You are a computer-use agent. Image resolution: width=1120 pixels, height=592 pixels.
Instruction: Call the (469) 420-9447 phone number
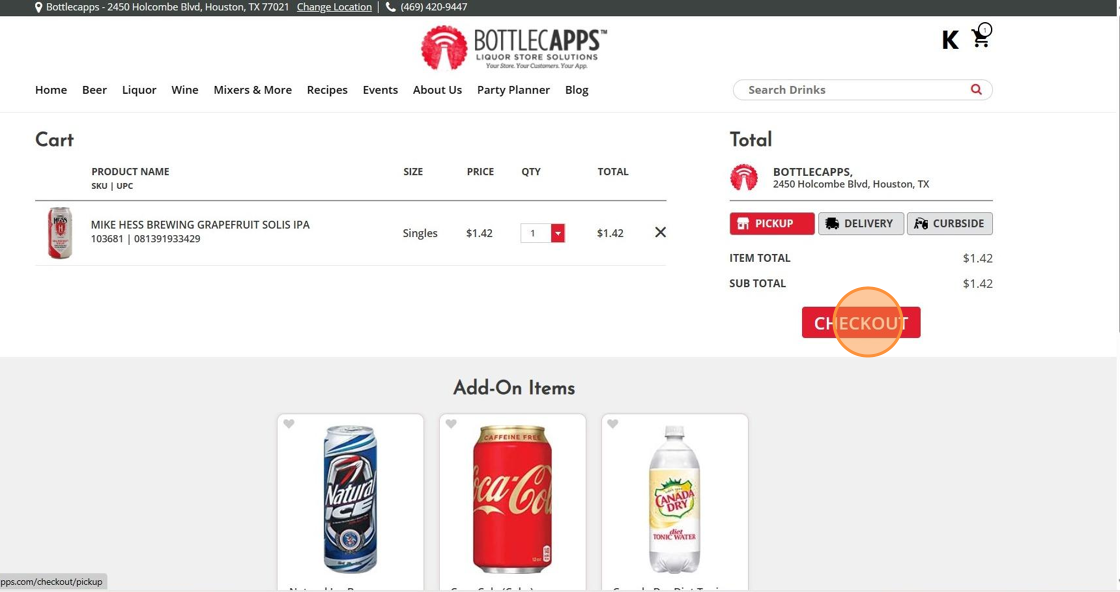[434, 7]
